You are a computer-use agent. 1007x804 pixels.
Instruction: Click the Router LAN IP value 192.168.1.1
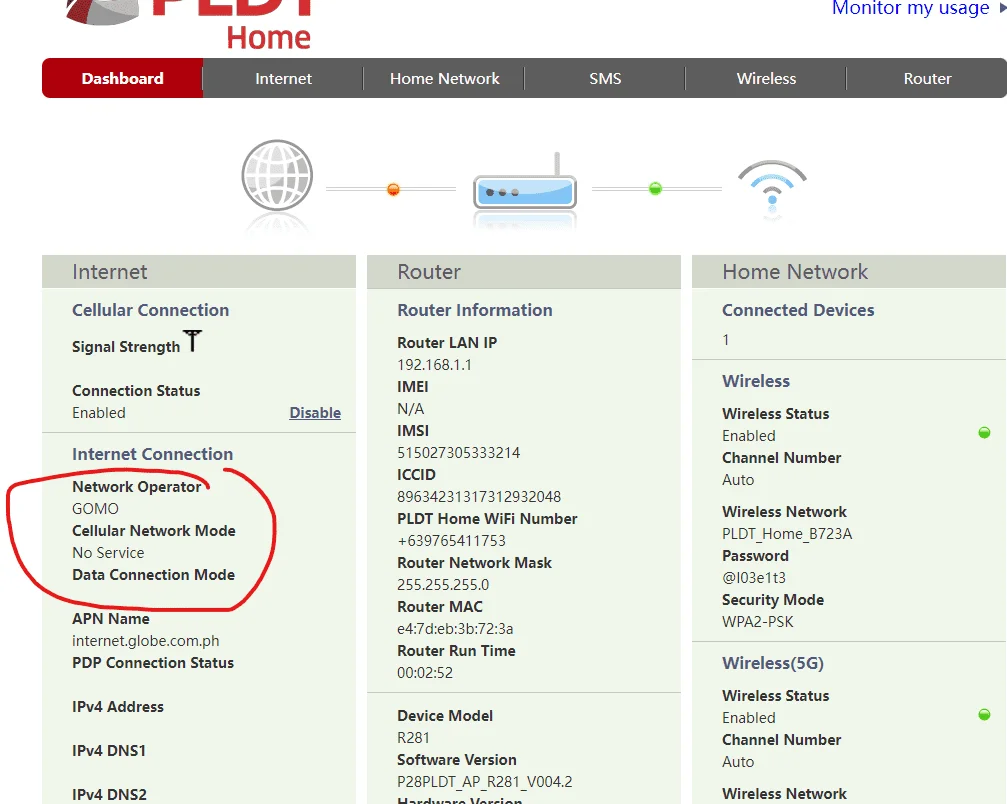(434, 365)
